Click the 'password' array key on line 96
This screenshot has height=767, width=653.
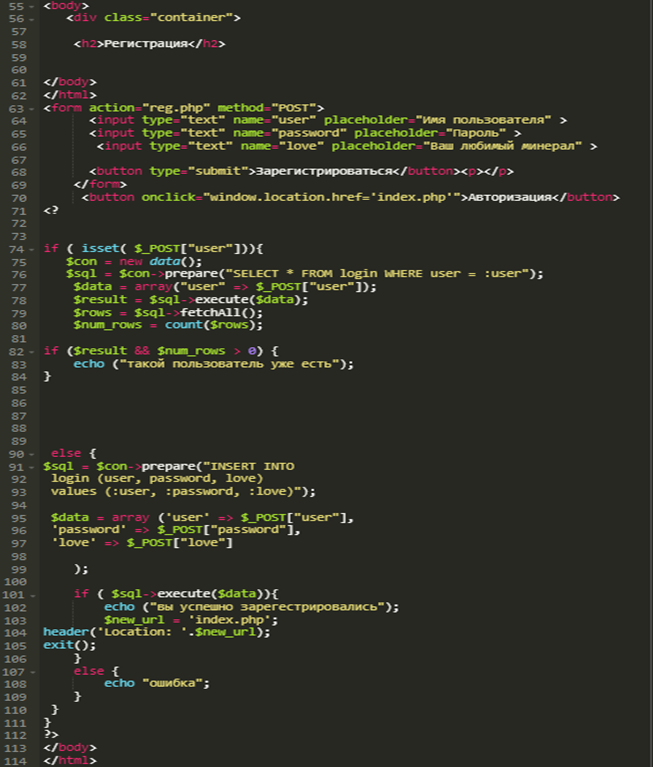(x=89, y=530)
